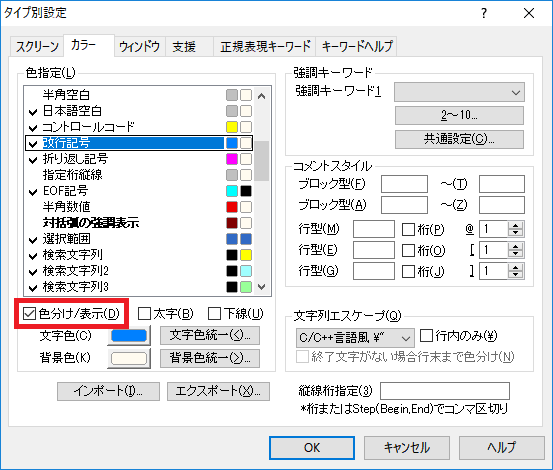
Task: Click the キャンセル button
Action: point(407,448)
